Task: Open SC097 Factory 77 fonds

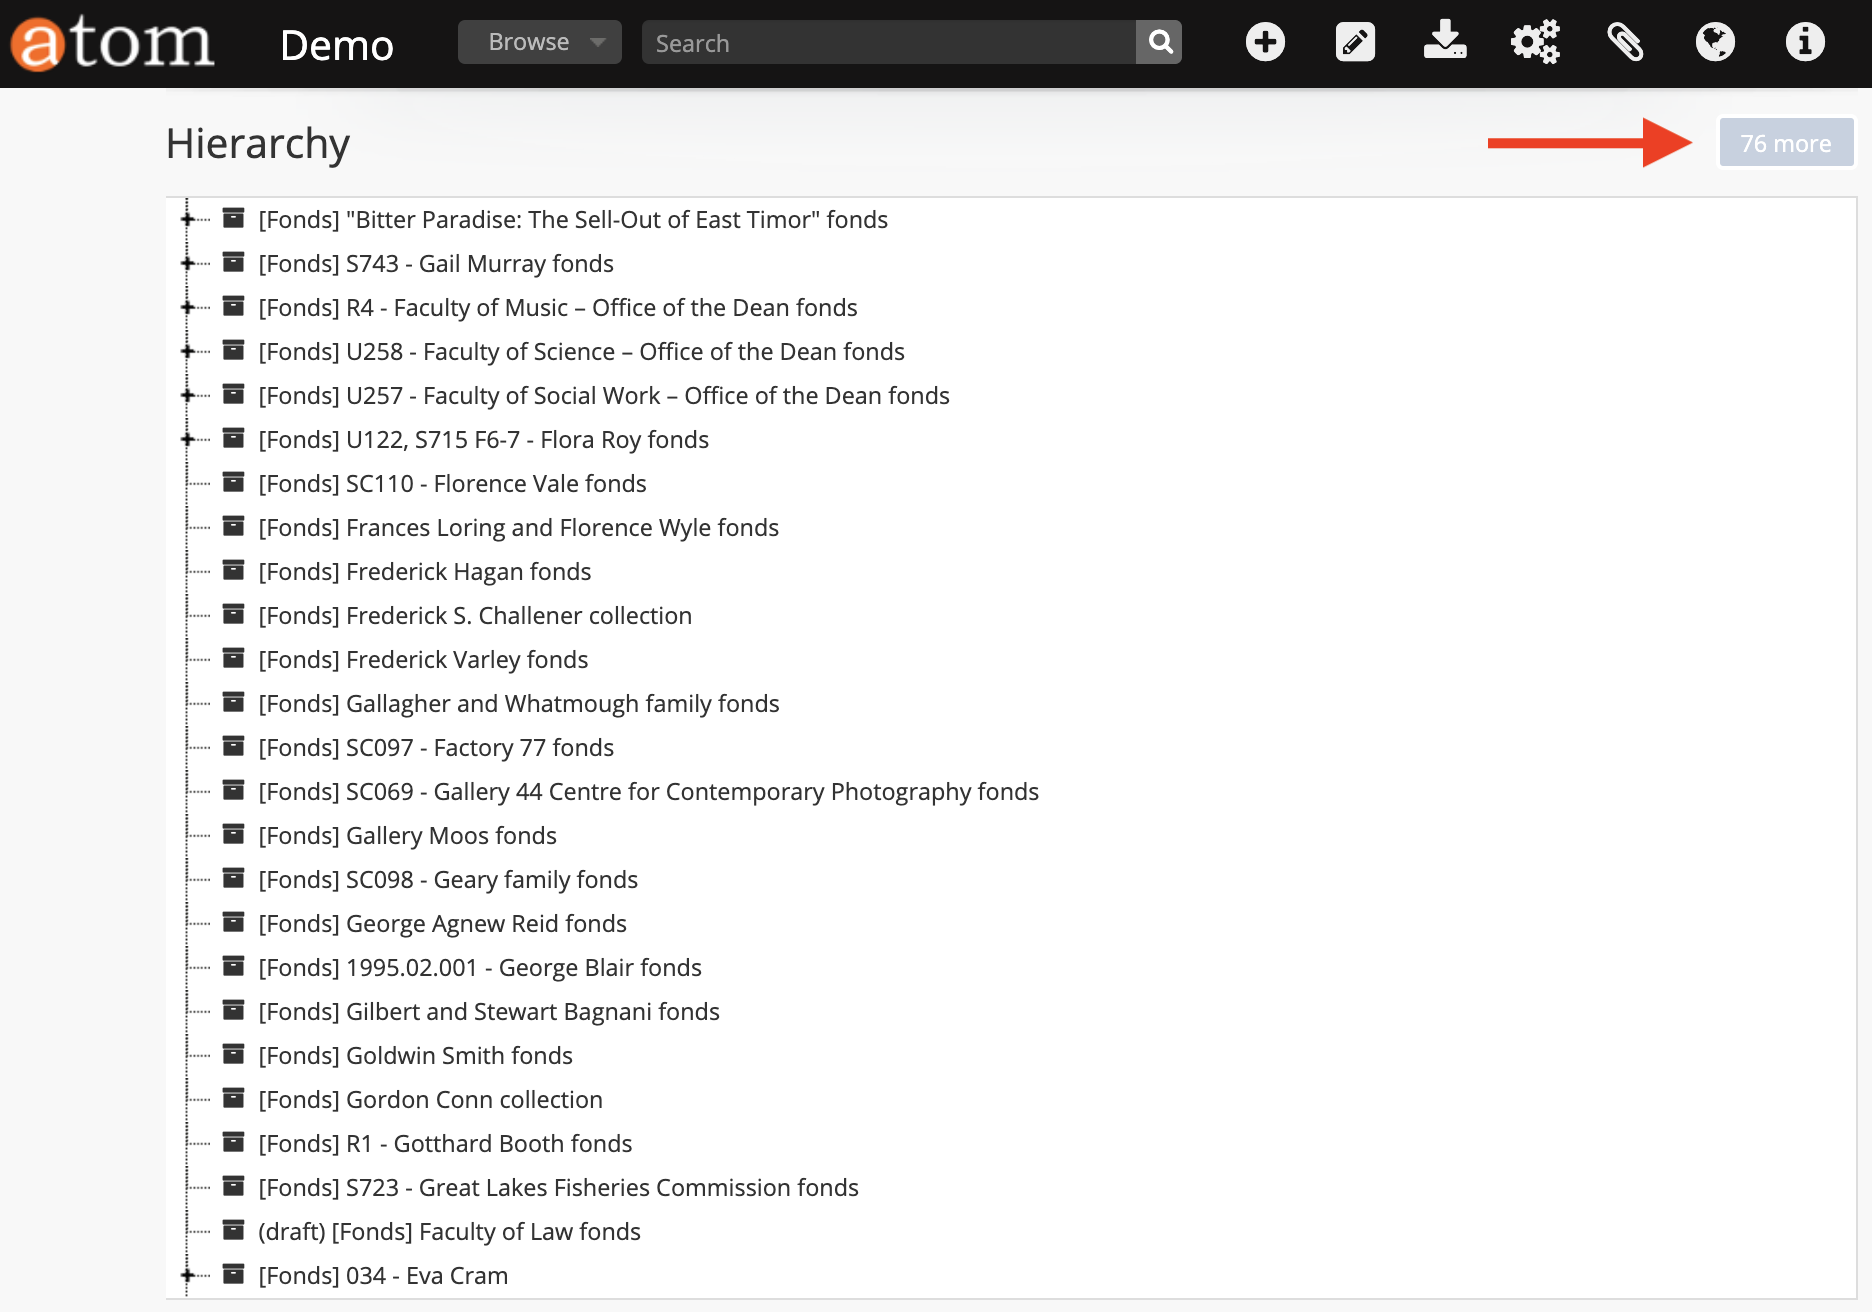Action: pos(436,747)
